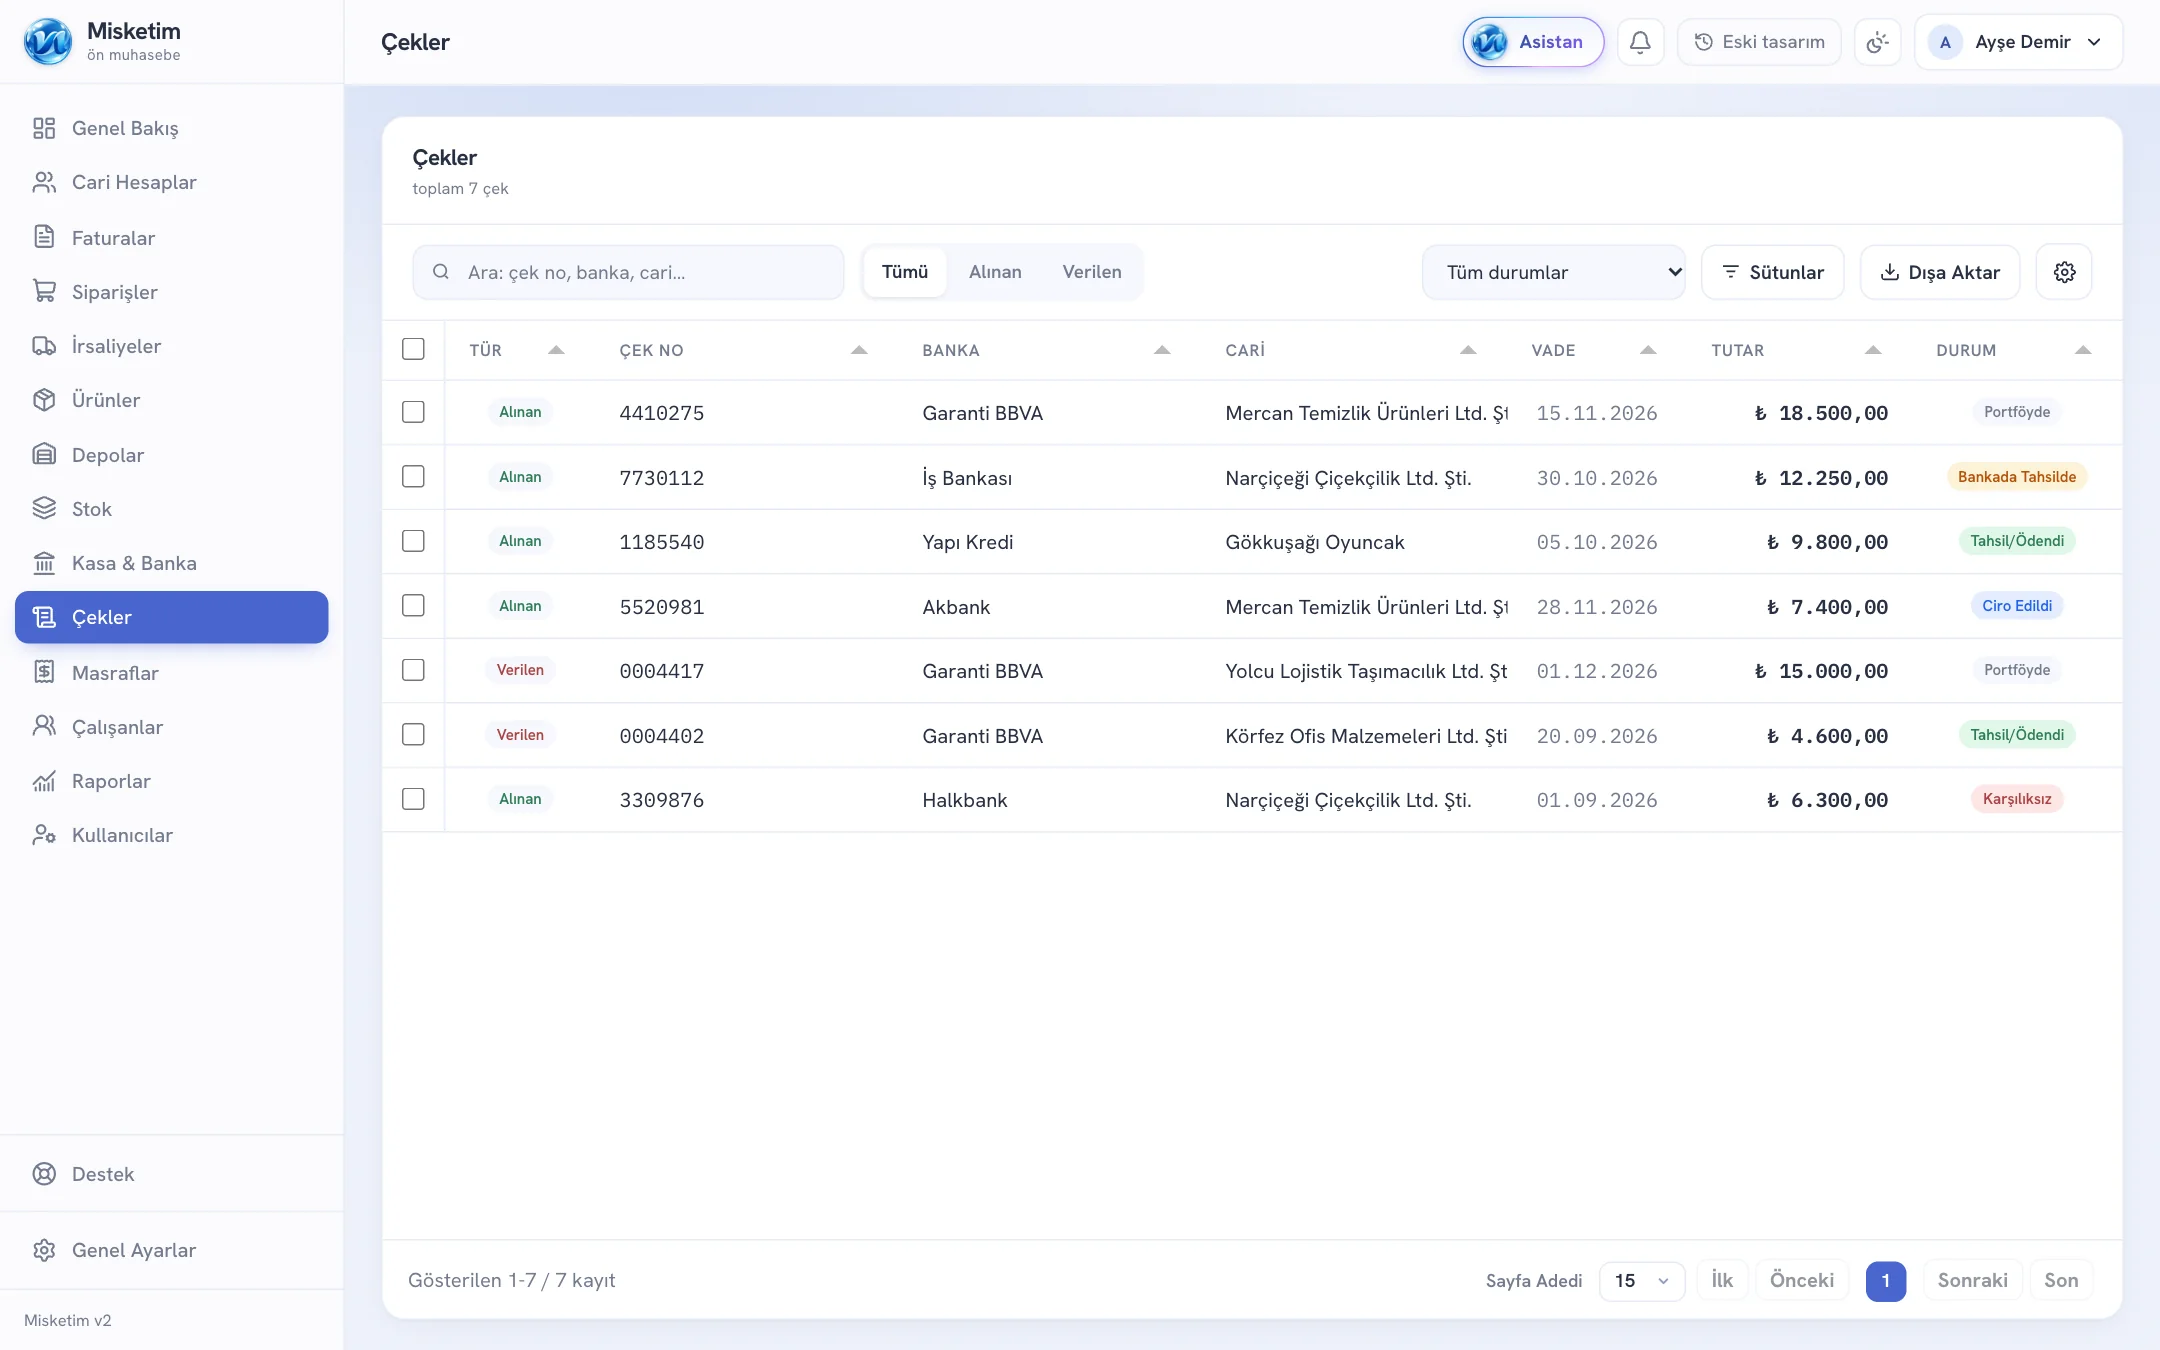Go to Sonraki page
The image size is (2160, 1350).
pos(1972,1280)
